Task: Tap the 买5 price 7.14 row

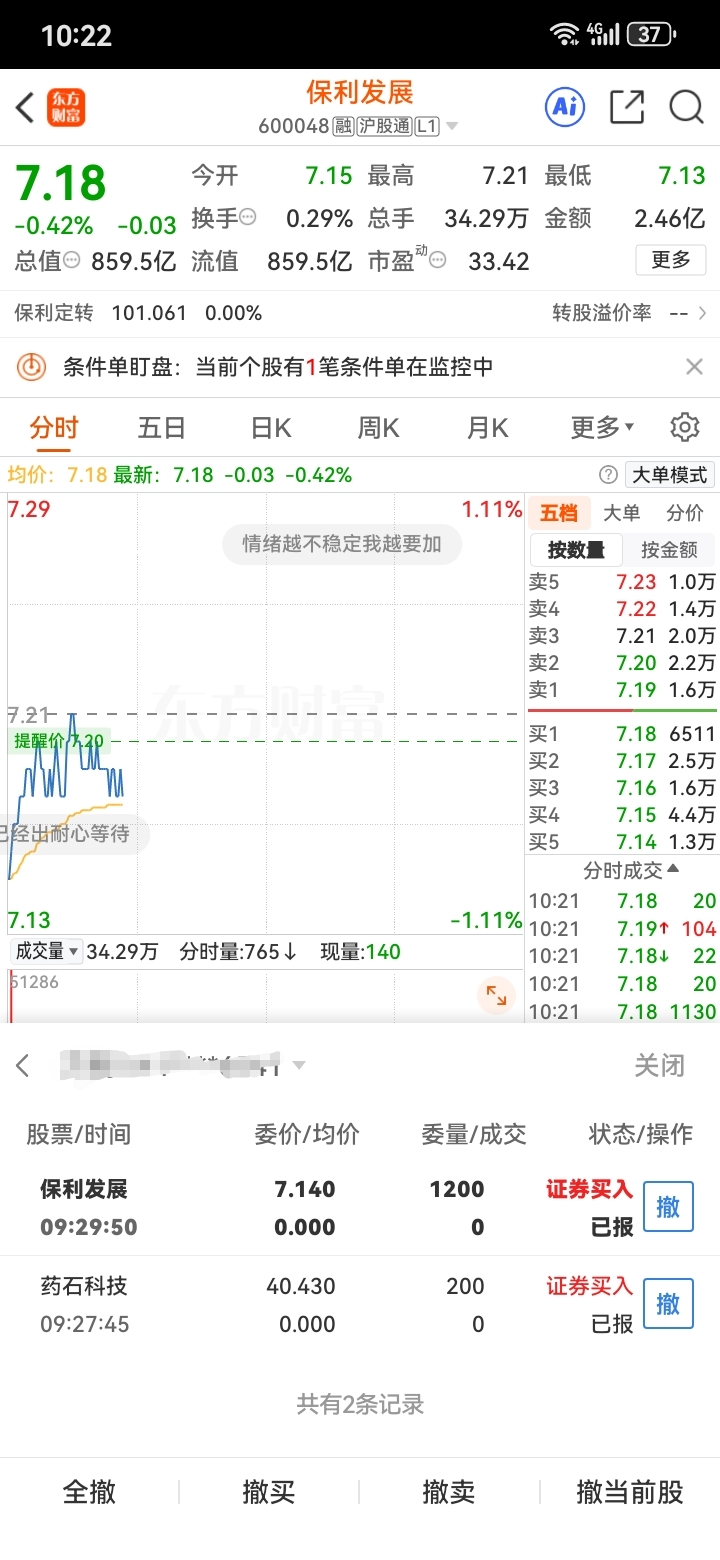Action: coord(622,842)
